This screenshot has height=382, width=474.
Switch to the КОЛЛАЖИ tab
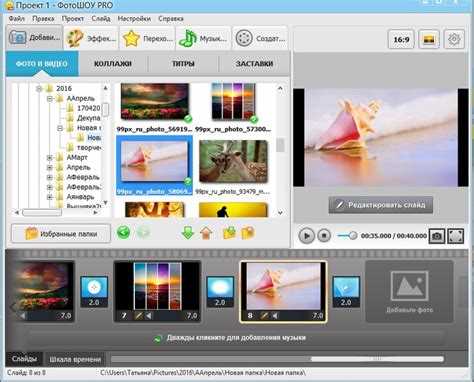(x=113, y=63)
